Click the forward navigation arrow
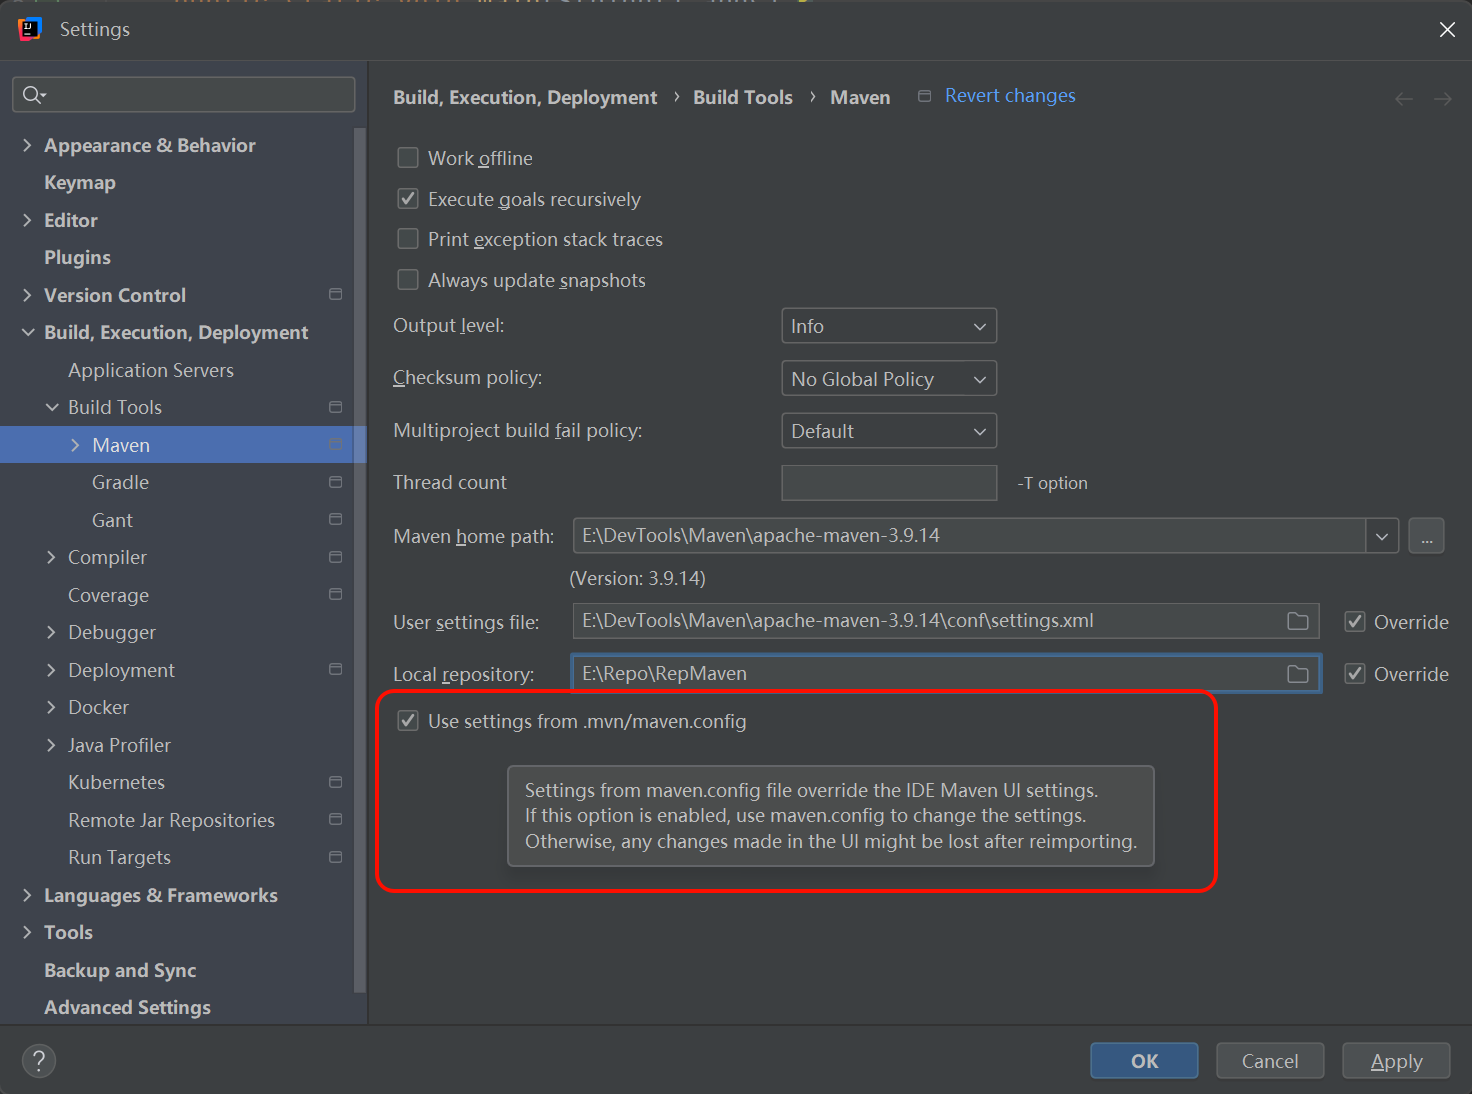 pos(1442,98)
